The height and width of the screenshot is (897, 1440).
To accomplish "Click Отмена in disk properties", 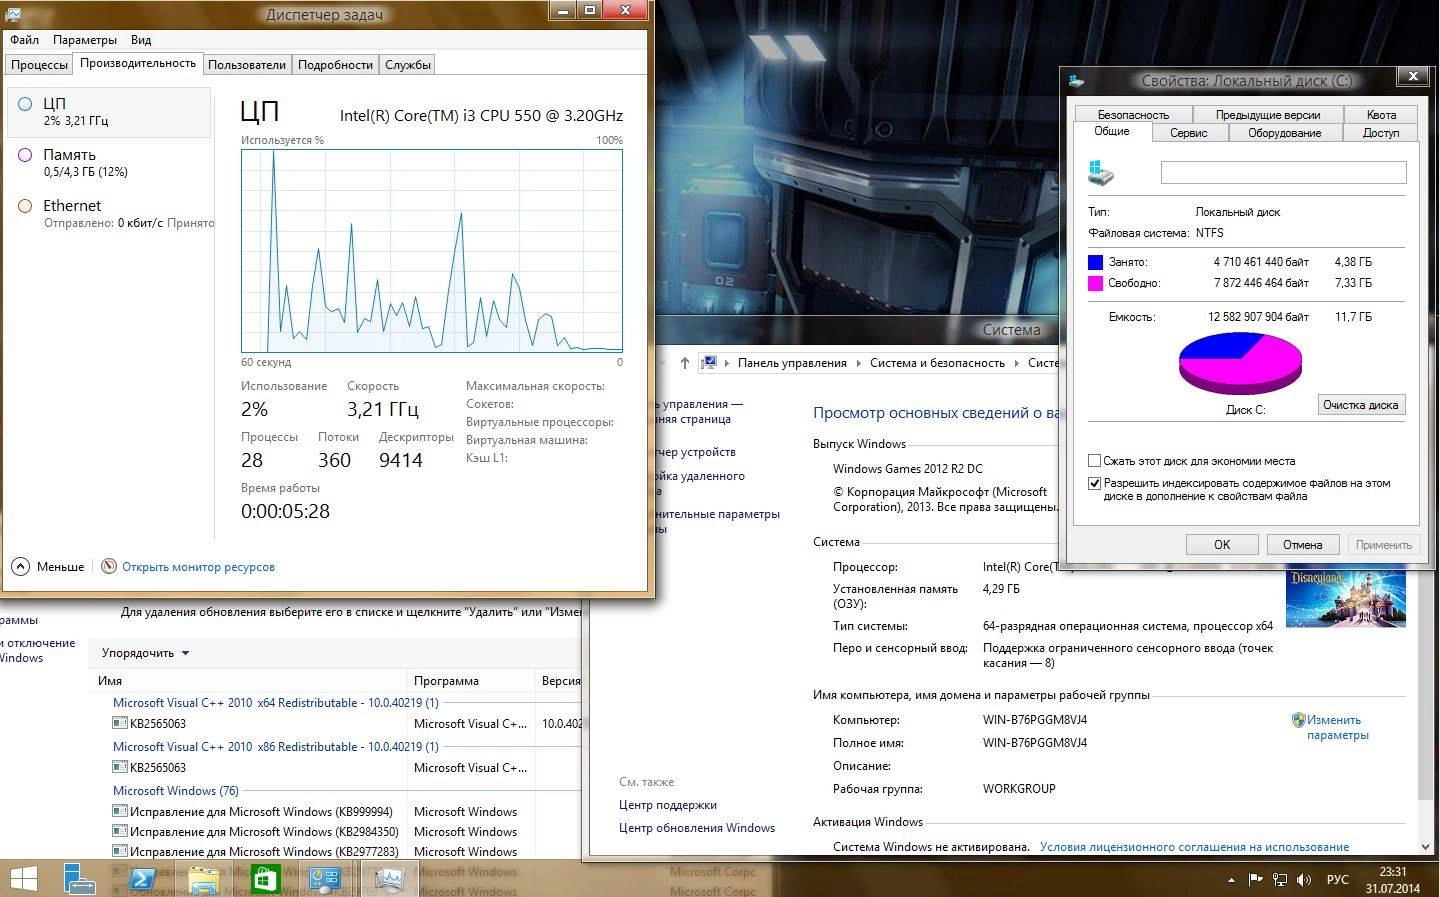I will pos(1302,544).
